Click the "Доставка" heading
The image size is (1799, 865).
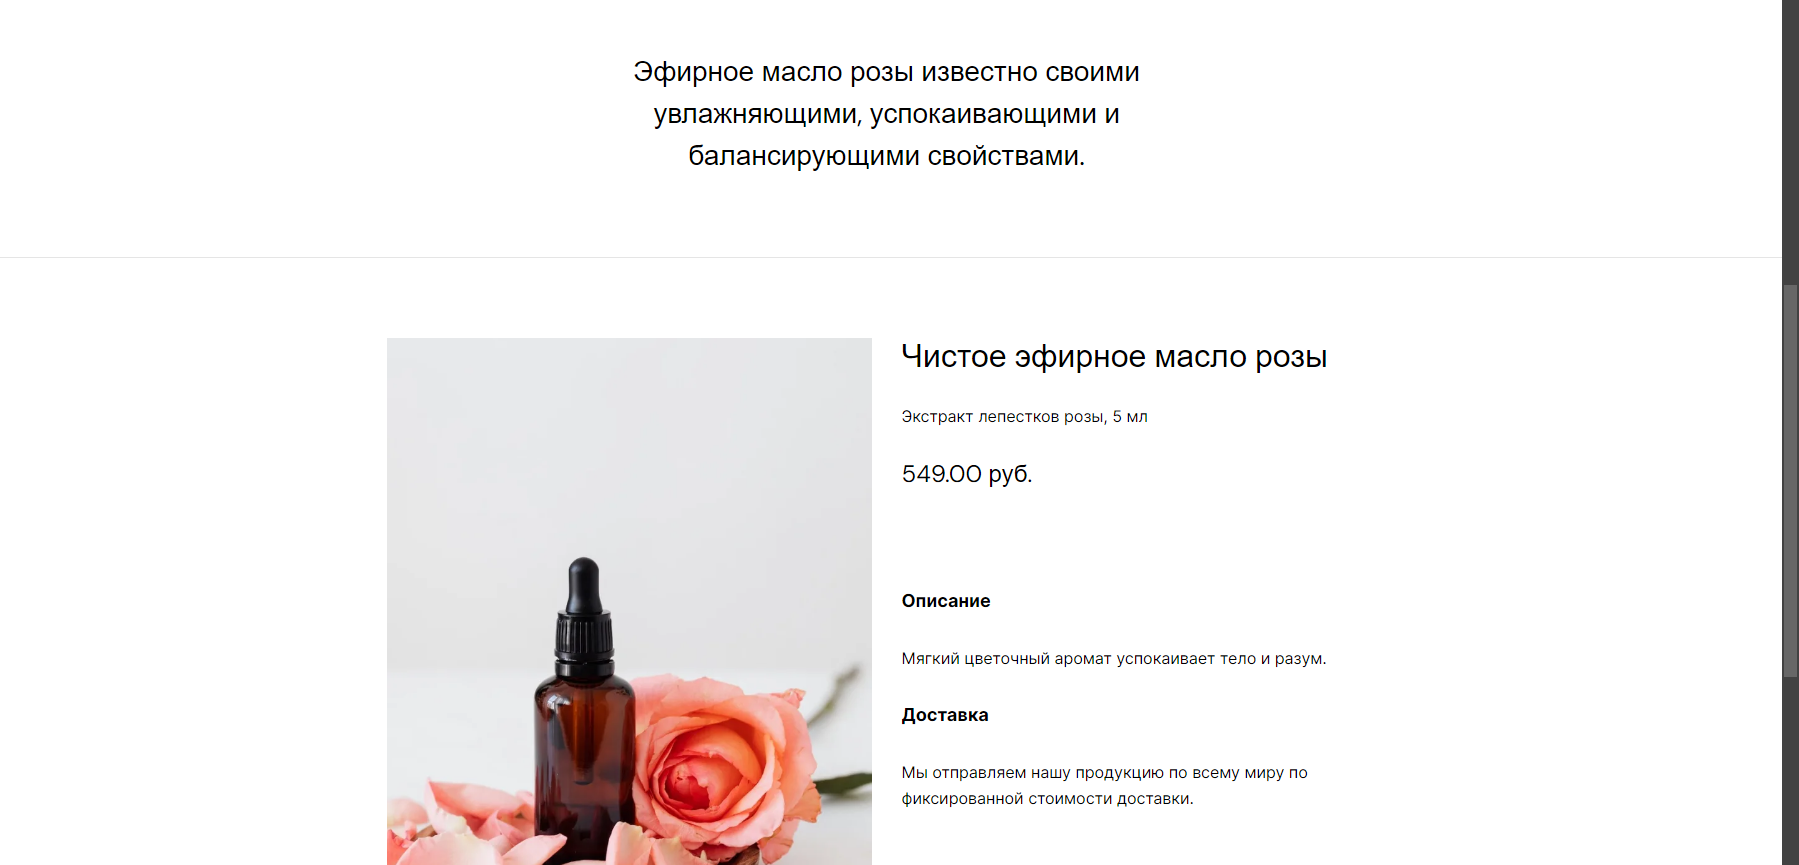point(945,715)
